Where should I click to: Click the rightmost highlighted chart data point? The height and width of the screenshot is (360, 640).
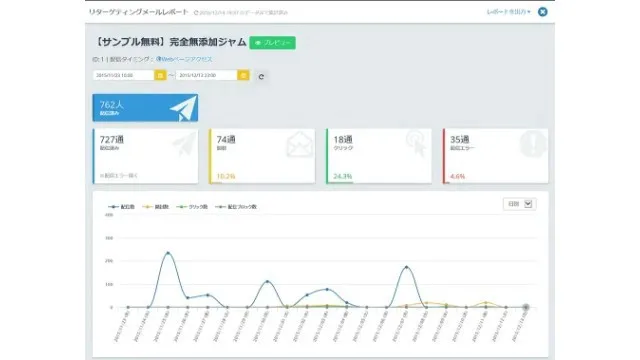pyautogui.click(x=526, y=307)
